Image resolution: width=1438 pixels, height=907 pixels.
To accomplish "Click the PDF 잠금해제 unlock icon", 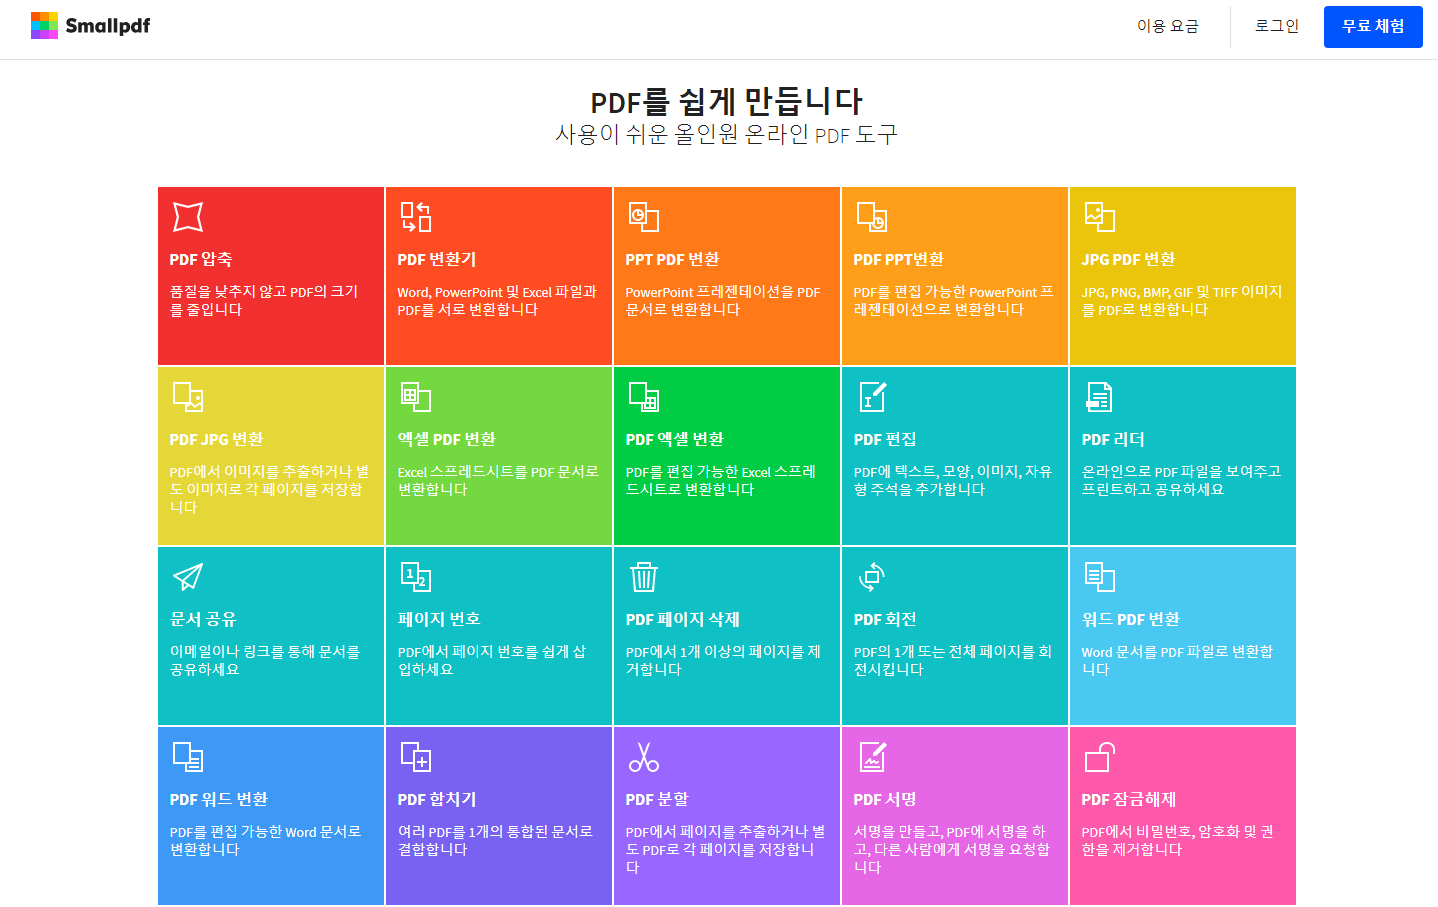I will (x=1099, y=757).
